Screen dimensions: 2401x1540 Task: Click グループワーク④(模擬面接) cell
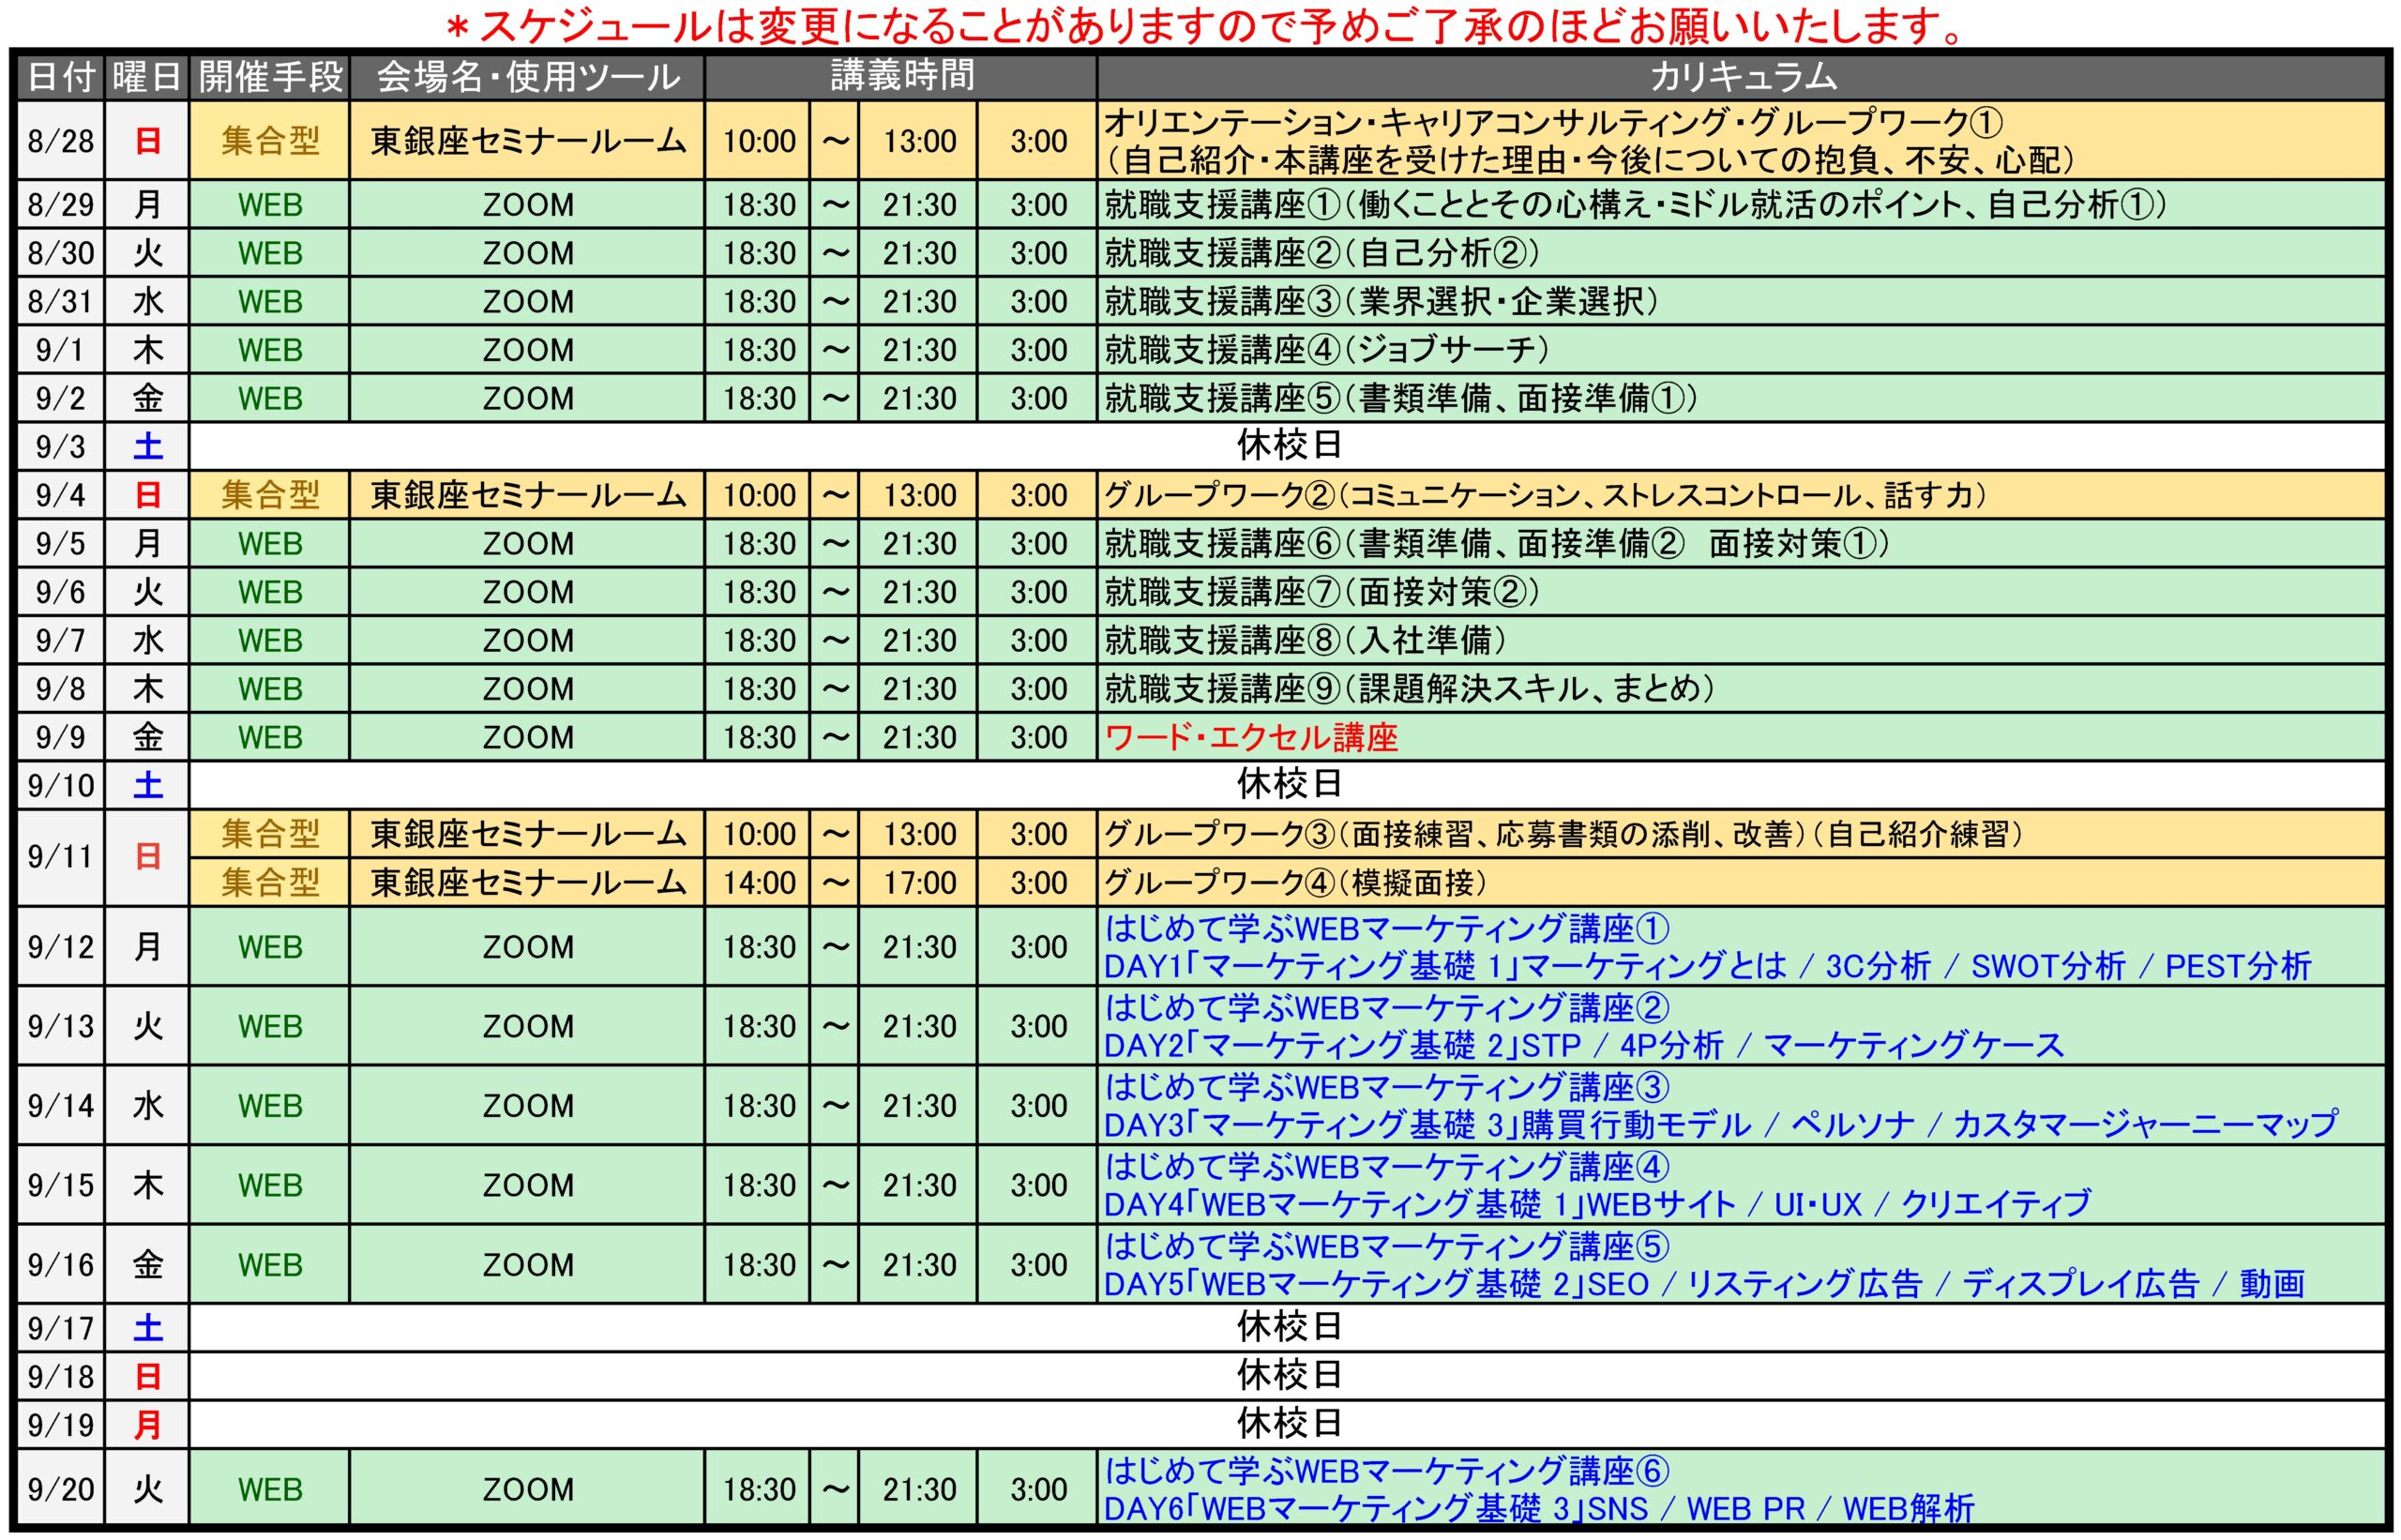pyautogui.click(x=1741, y=882)
